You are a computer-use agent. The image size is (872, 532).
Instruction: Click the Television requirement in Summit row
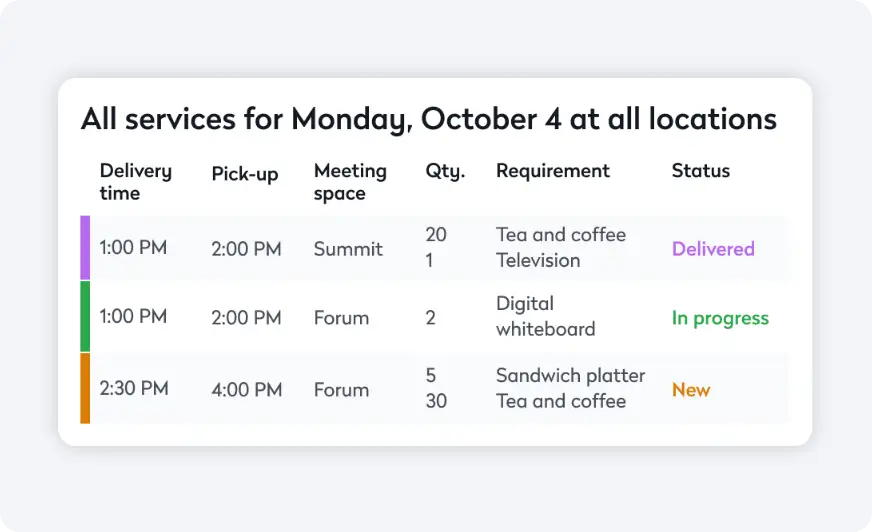(x=538, y=261)
